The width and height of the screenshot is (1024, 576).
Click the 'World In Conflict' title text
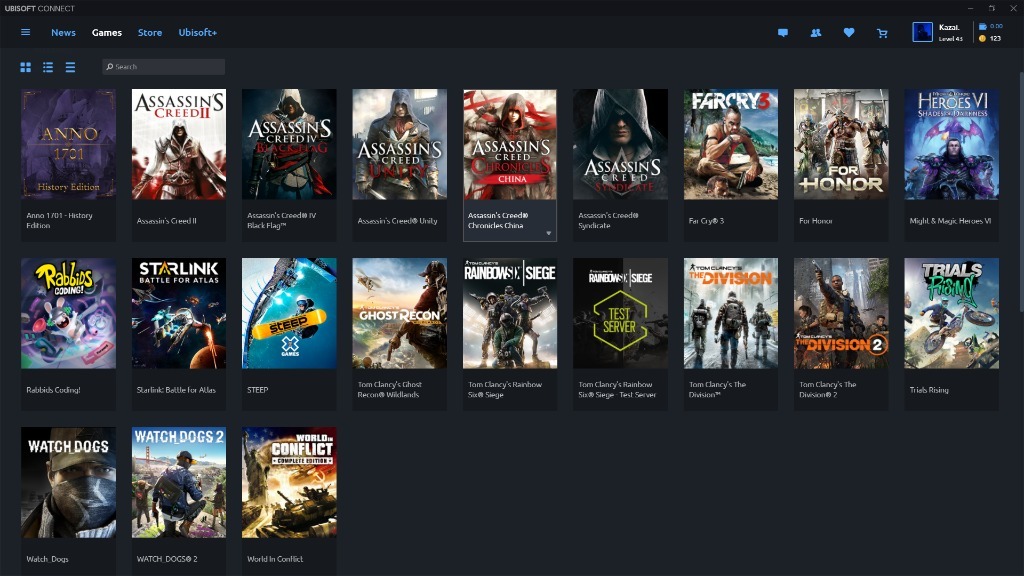coord(275,559)
